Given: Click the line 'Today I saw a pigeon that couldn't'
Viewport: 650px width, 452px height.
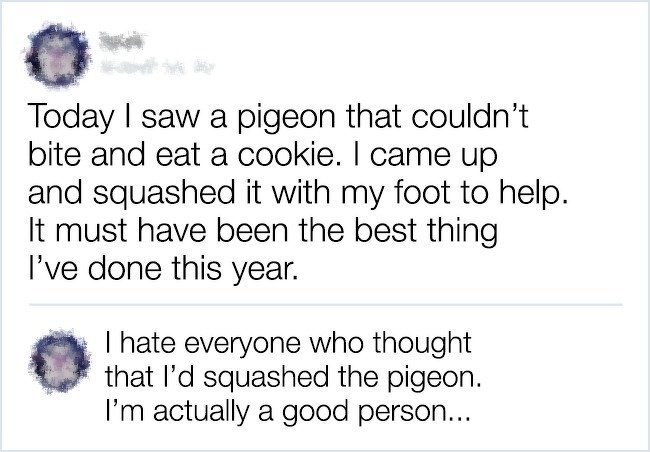Looking at the screenshot, I should (x=278, y=118).
